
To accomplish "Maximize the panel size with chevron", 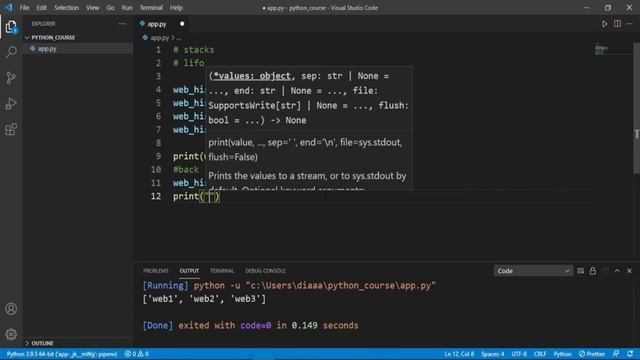I will click(x=617, y=271).
